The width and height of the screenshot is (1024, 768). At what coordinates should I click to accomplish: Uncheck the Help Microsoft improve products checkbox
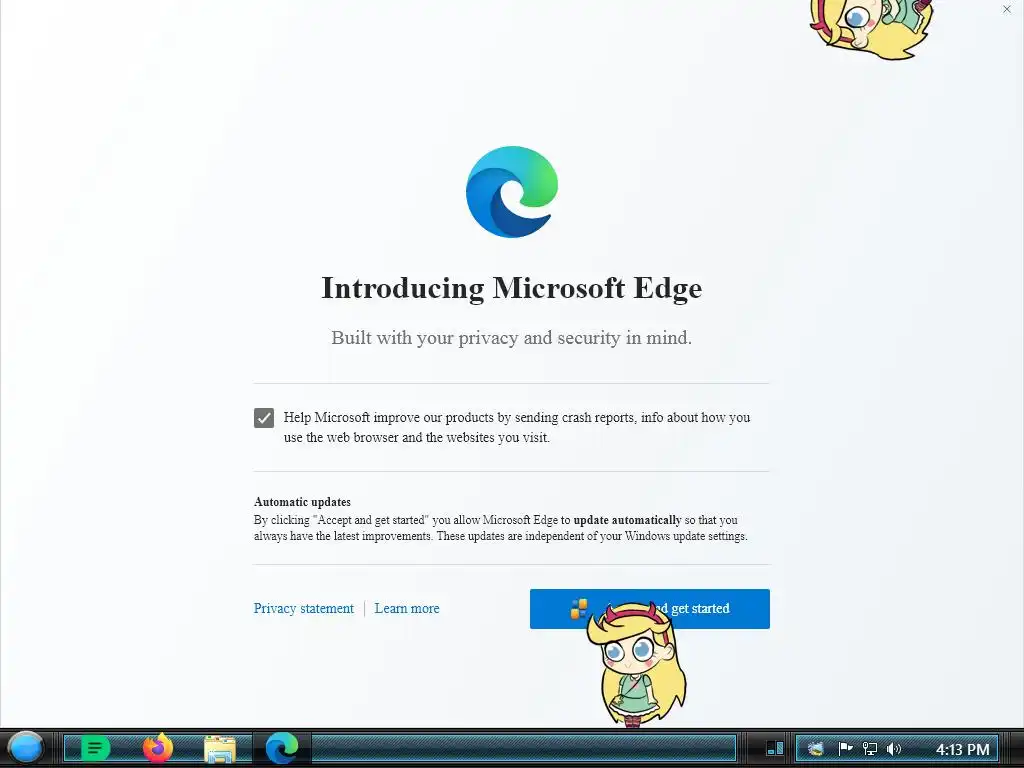click(x=264, y=418)
